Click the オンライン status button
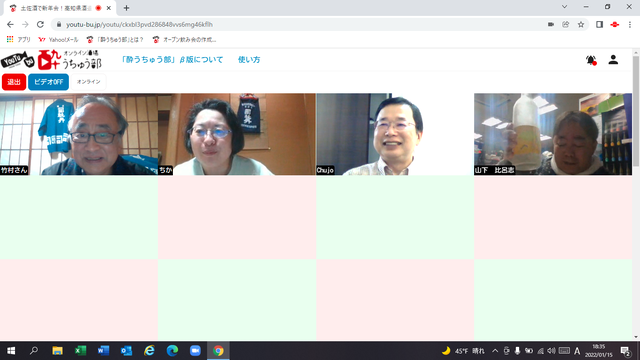 tap(89, 82)
